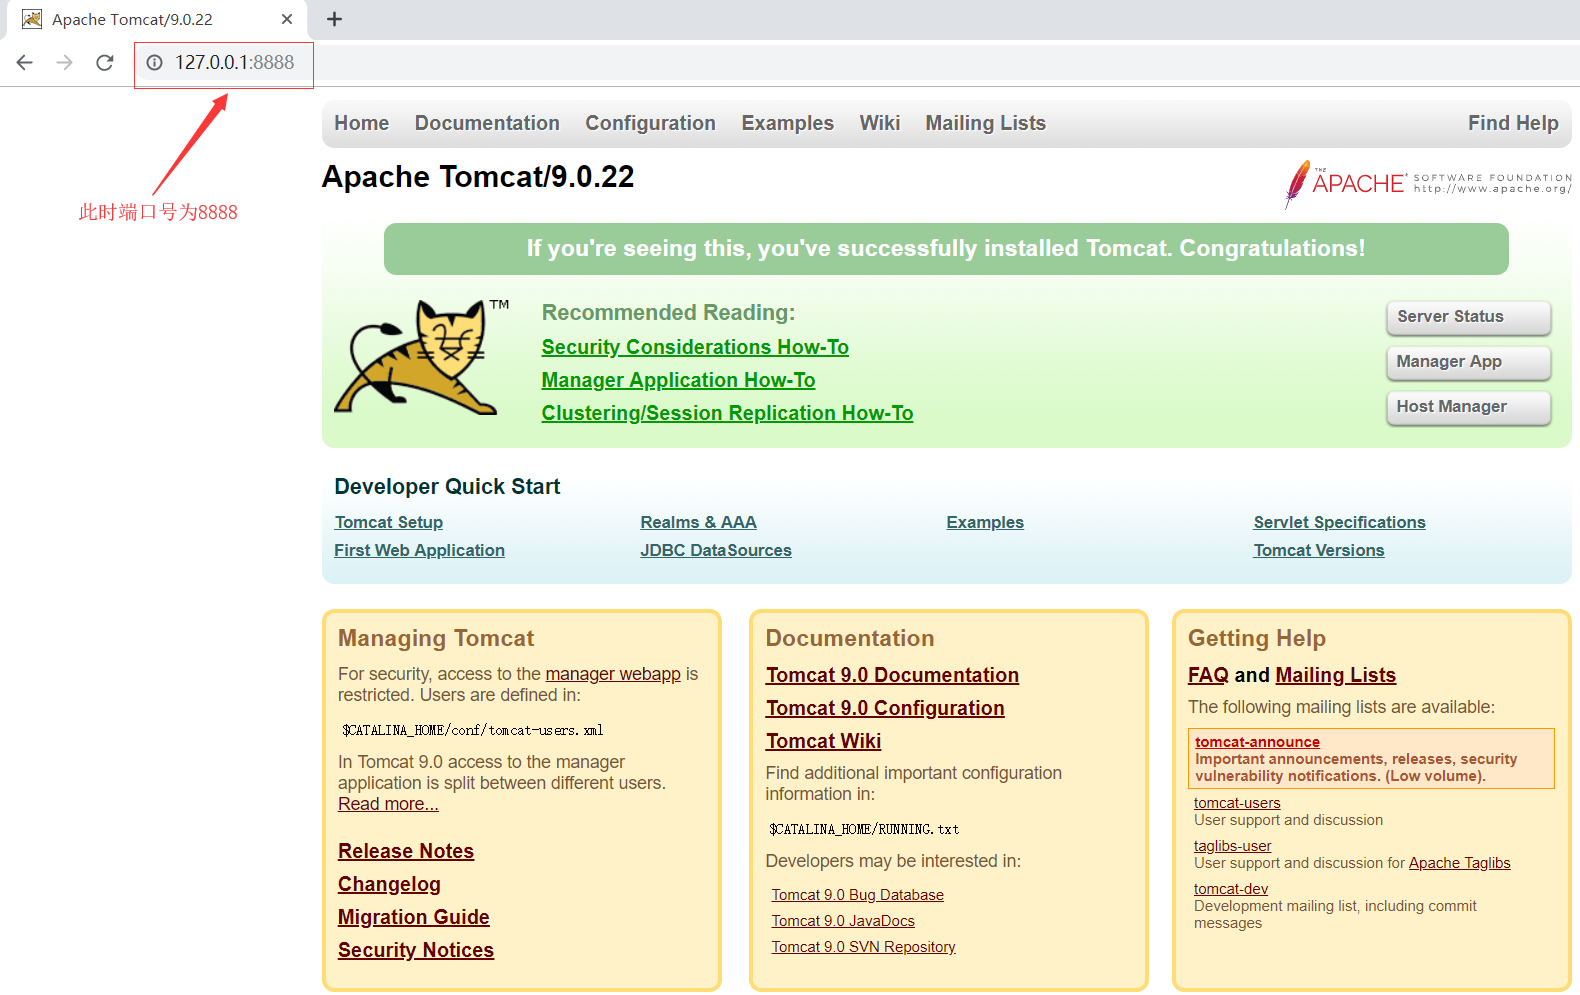Open the Tomcat Wiki link
1580x995 pixels.
(x=823, y=741)
